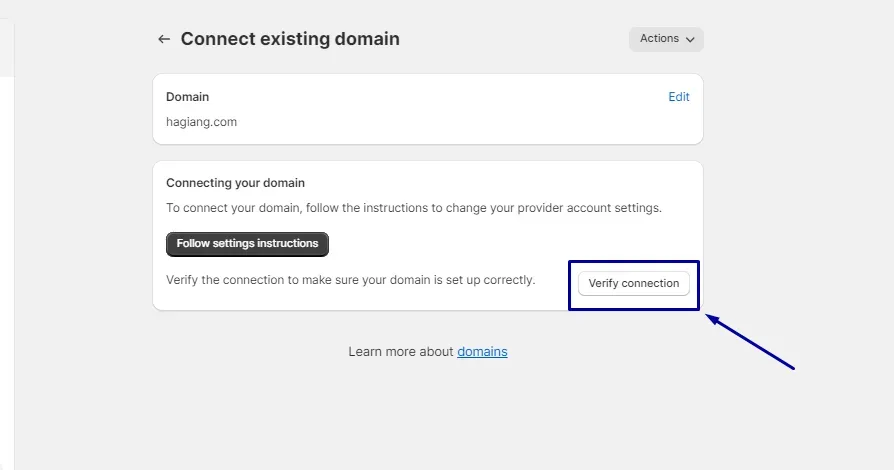This screenshot has width=894, height=470.
Task: Click the provider account settings instruction text
Action: (x=413, y=208)
